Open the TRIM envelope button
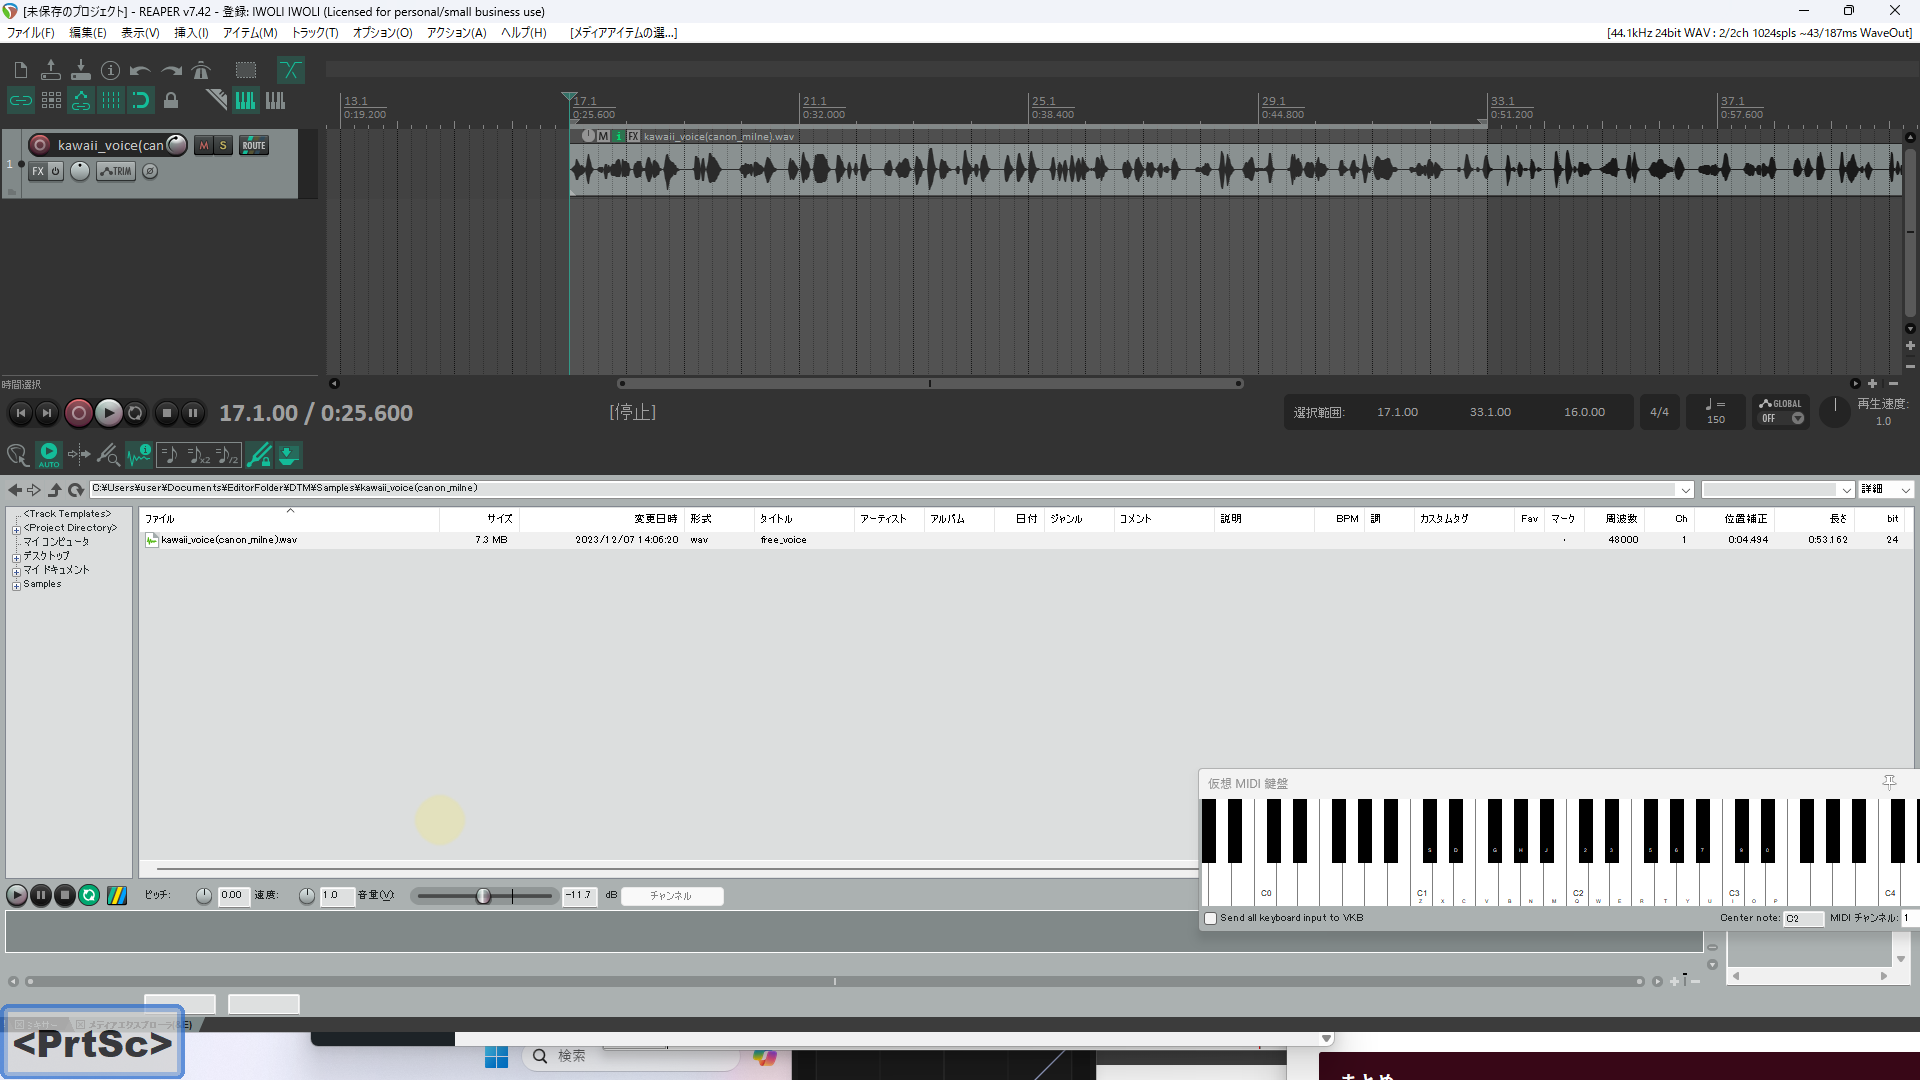This screenshot has height=1080, width=1920. [116, 171]
